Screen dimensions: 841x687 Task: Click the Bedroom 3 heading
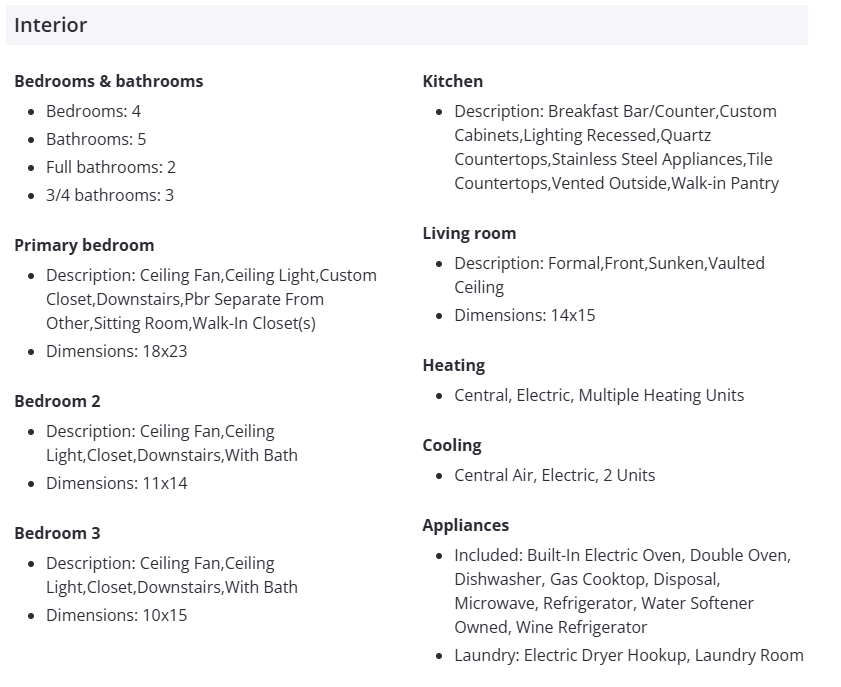pos(57,533)
